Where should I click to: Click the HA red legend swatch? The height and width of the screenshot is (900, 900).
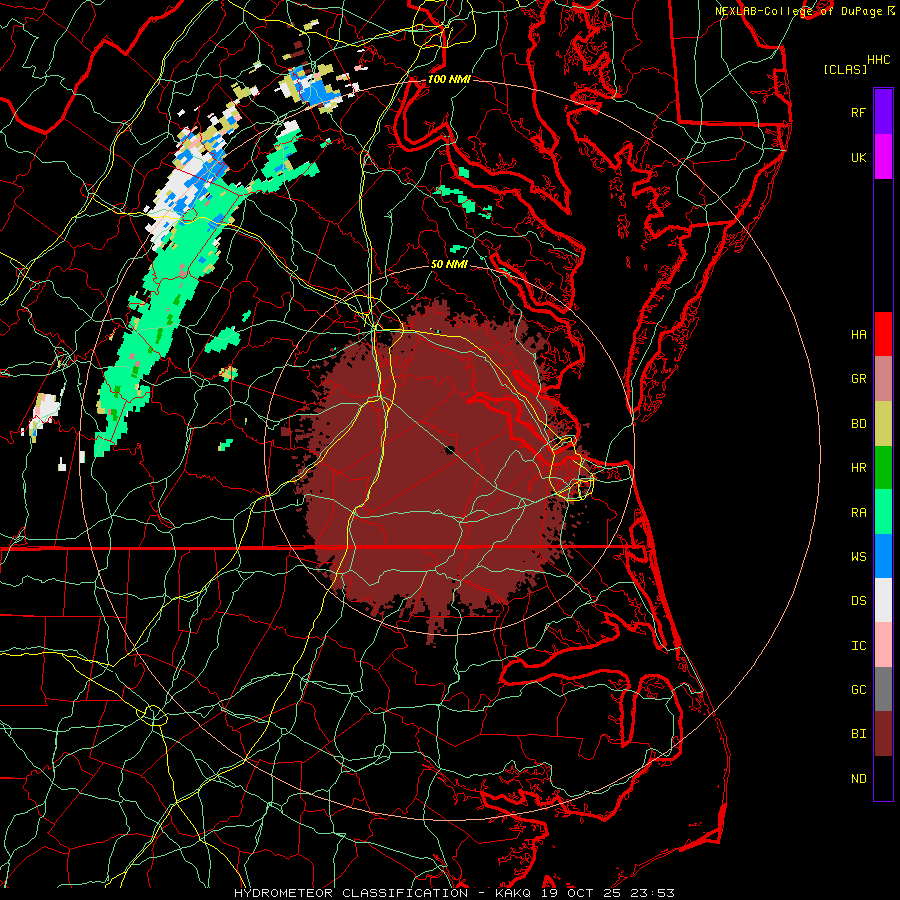[x=883, y=334]
